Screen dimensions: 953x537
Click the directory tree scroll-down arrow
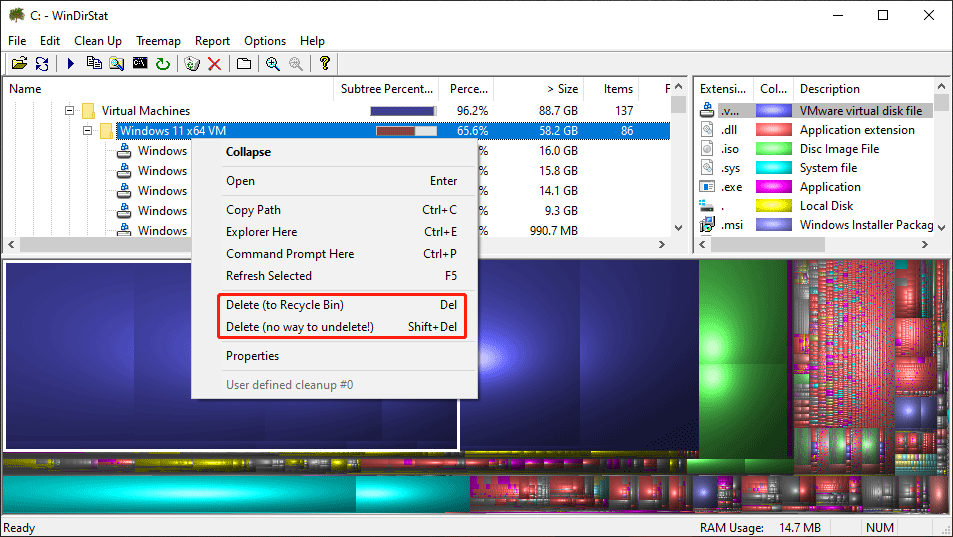pyautogui.click(x=679, y=228)
